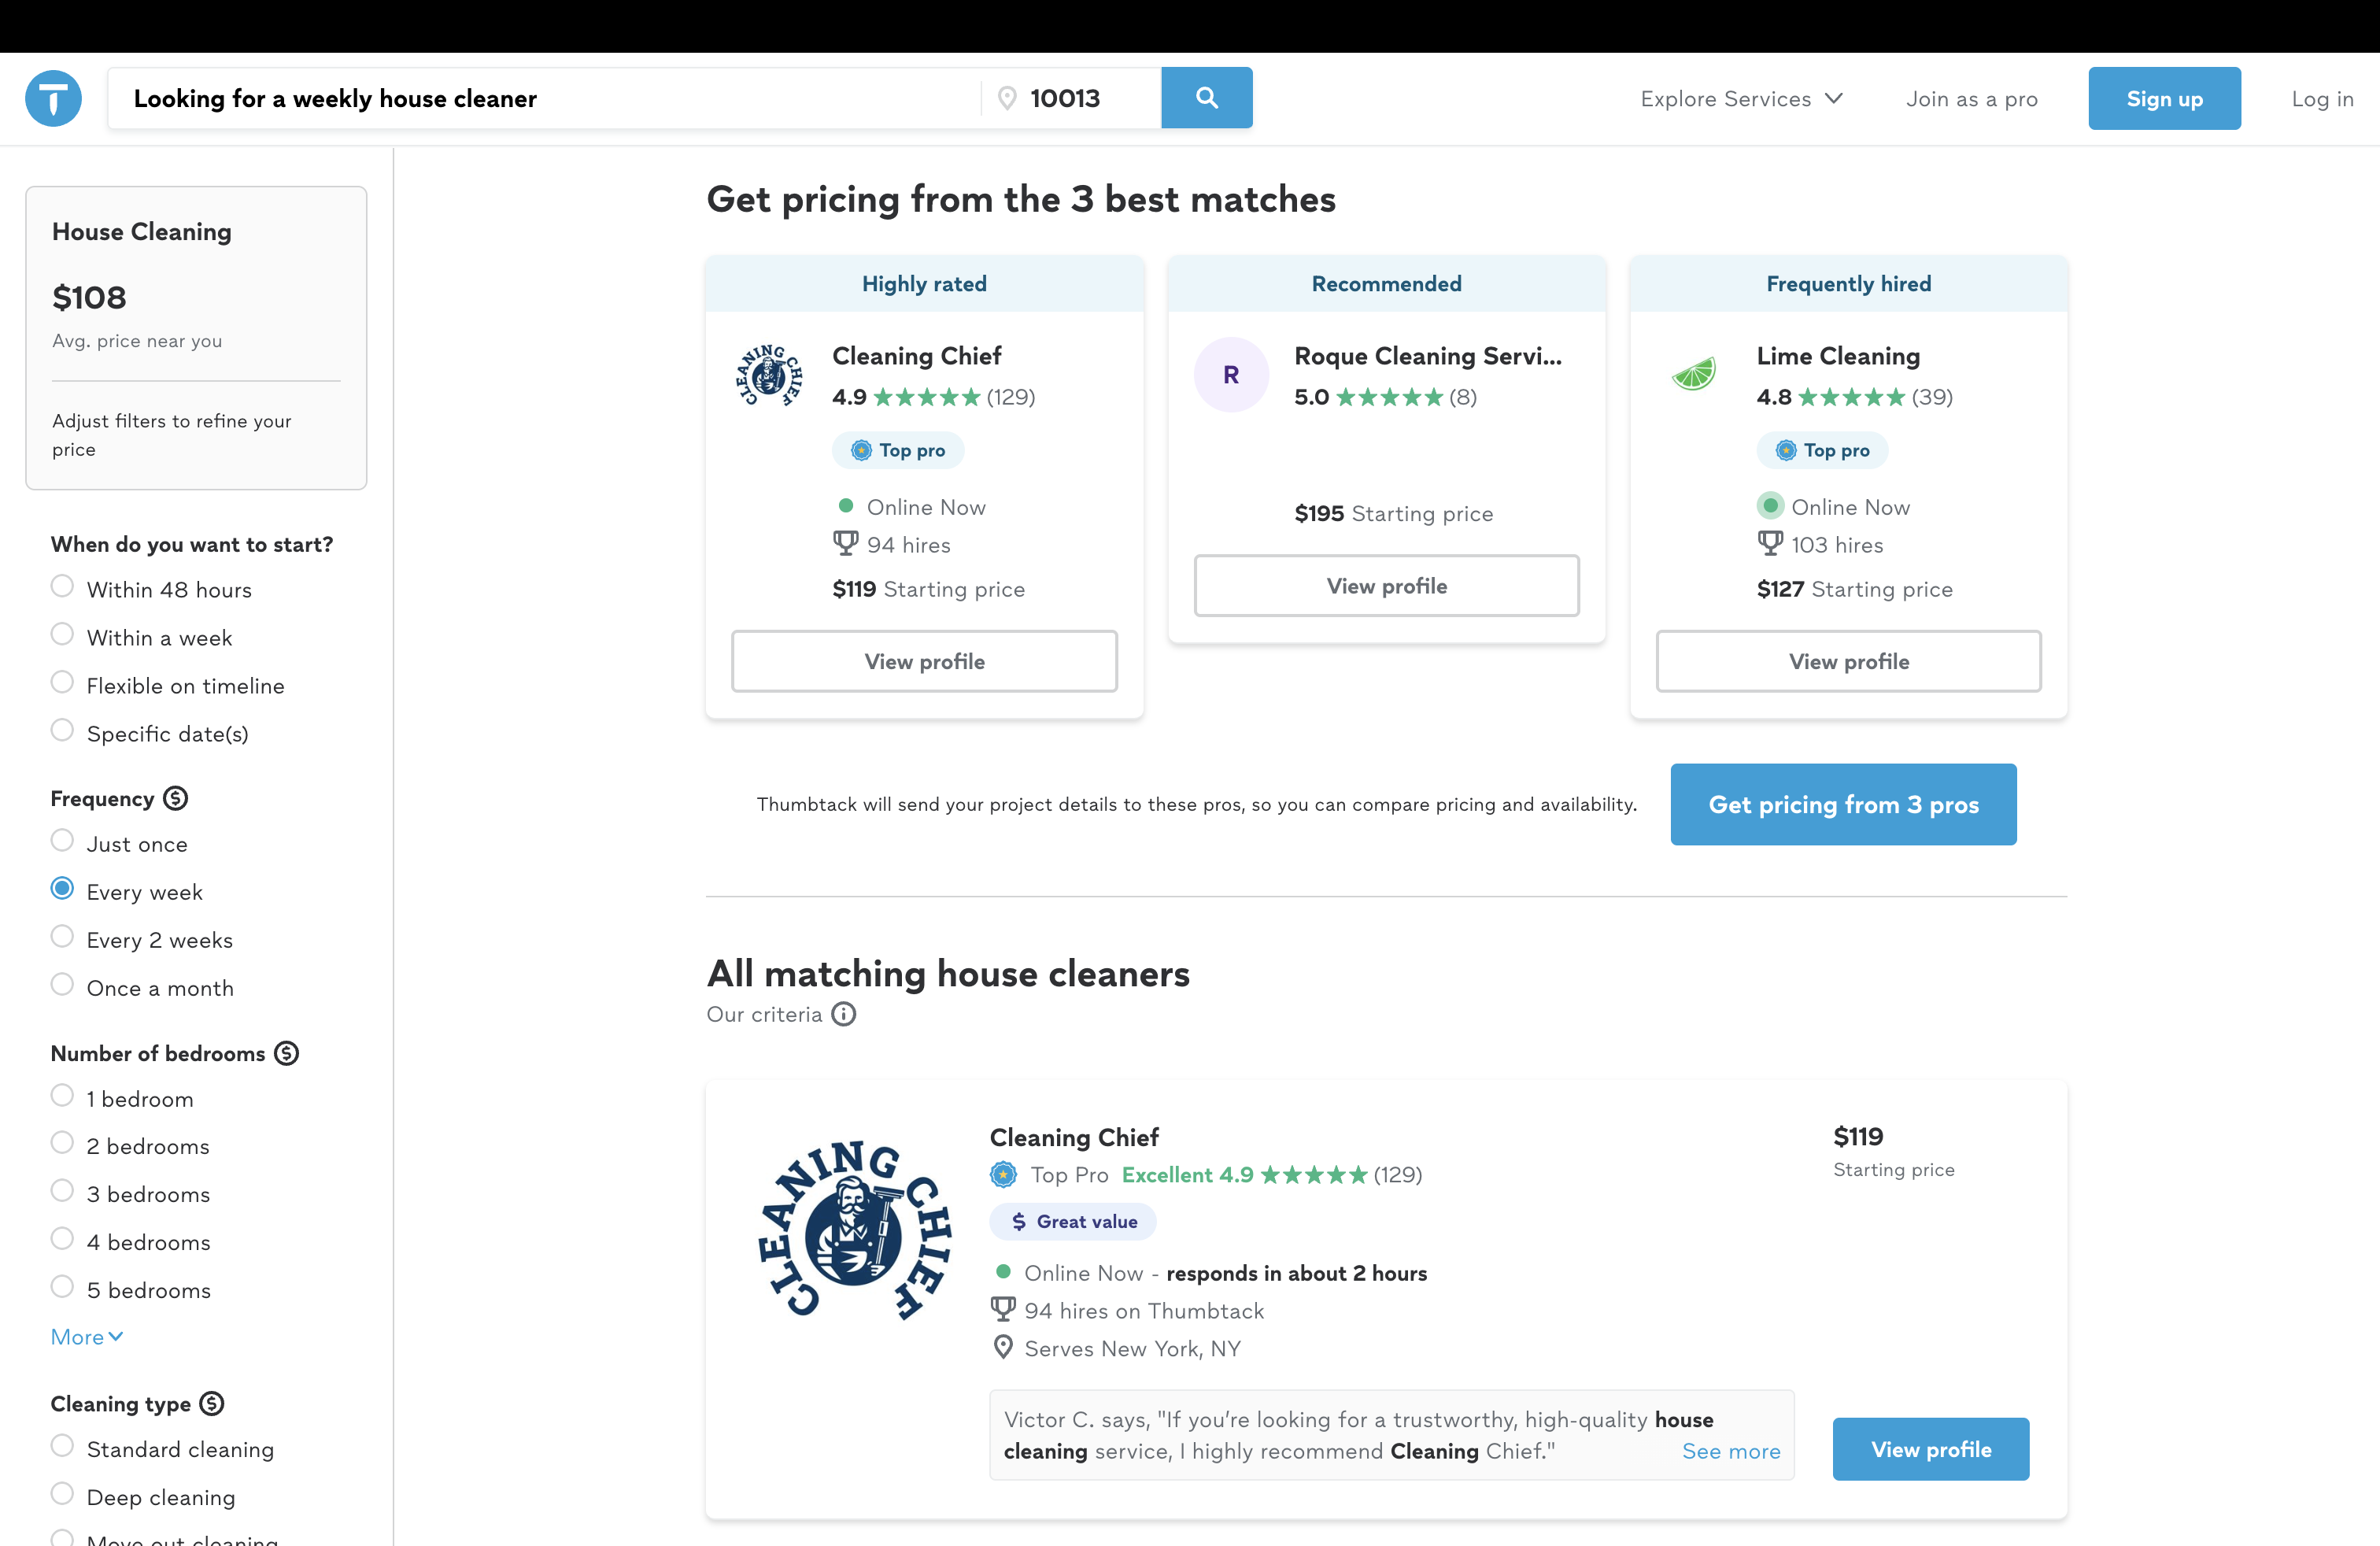Click the info icon next to Our criteria
The height and width of the screenshot is (1546, 2380).
coord(844,1014)
